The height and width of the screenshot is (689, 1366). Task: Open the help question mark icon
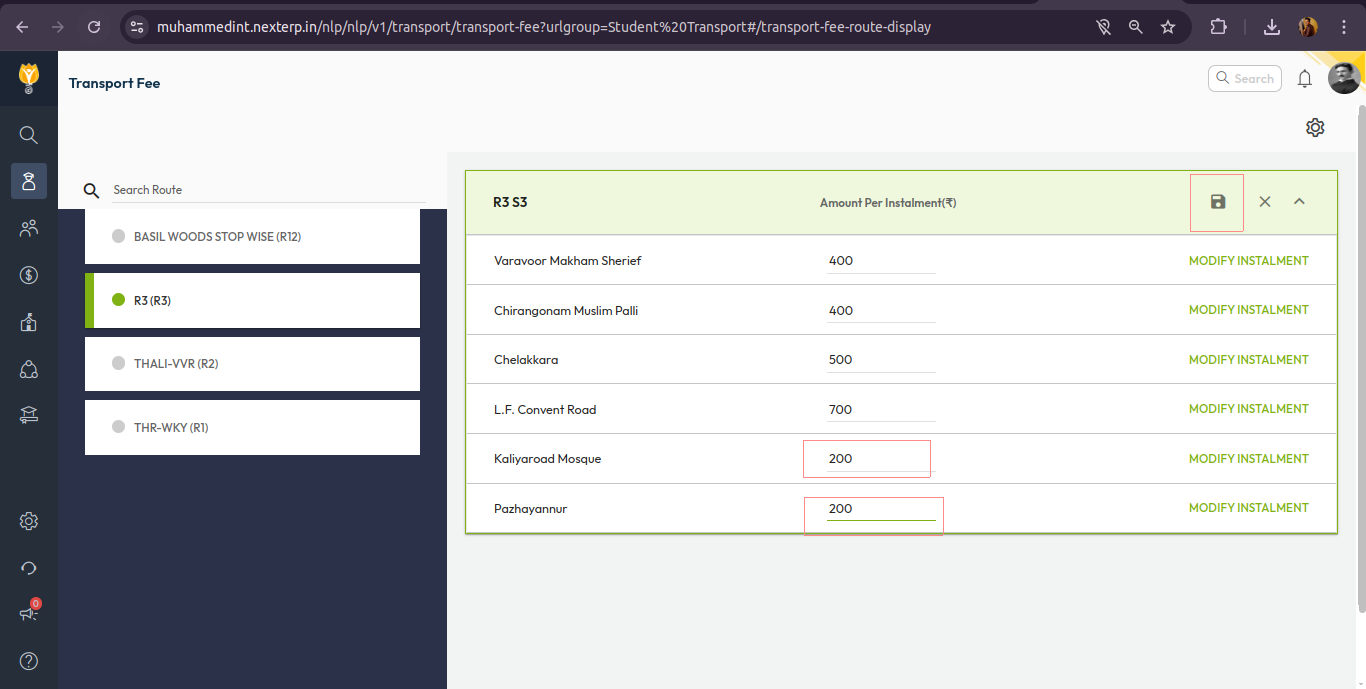[29, 661]
